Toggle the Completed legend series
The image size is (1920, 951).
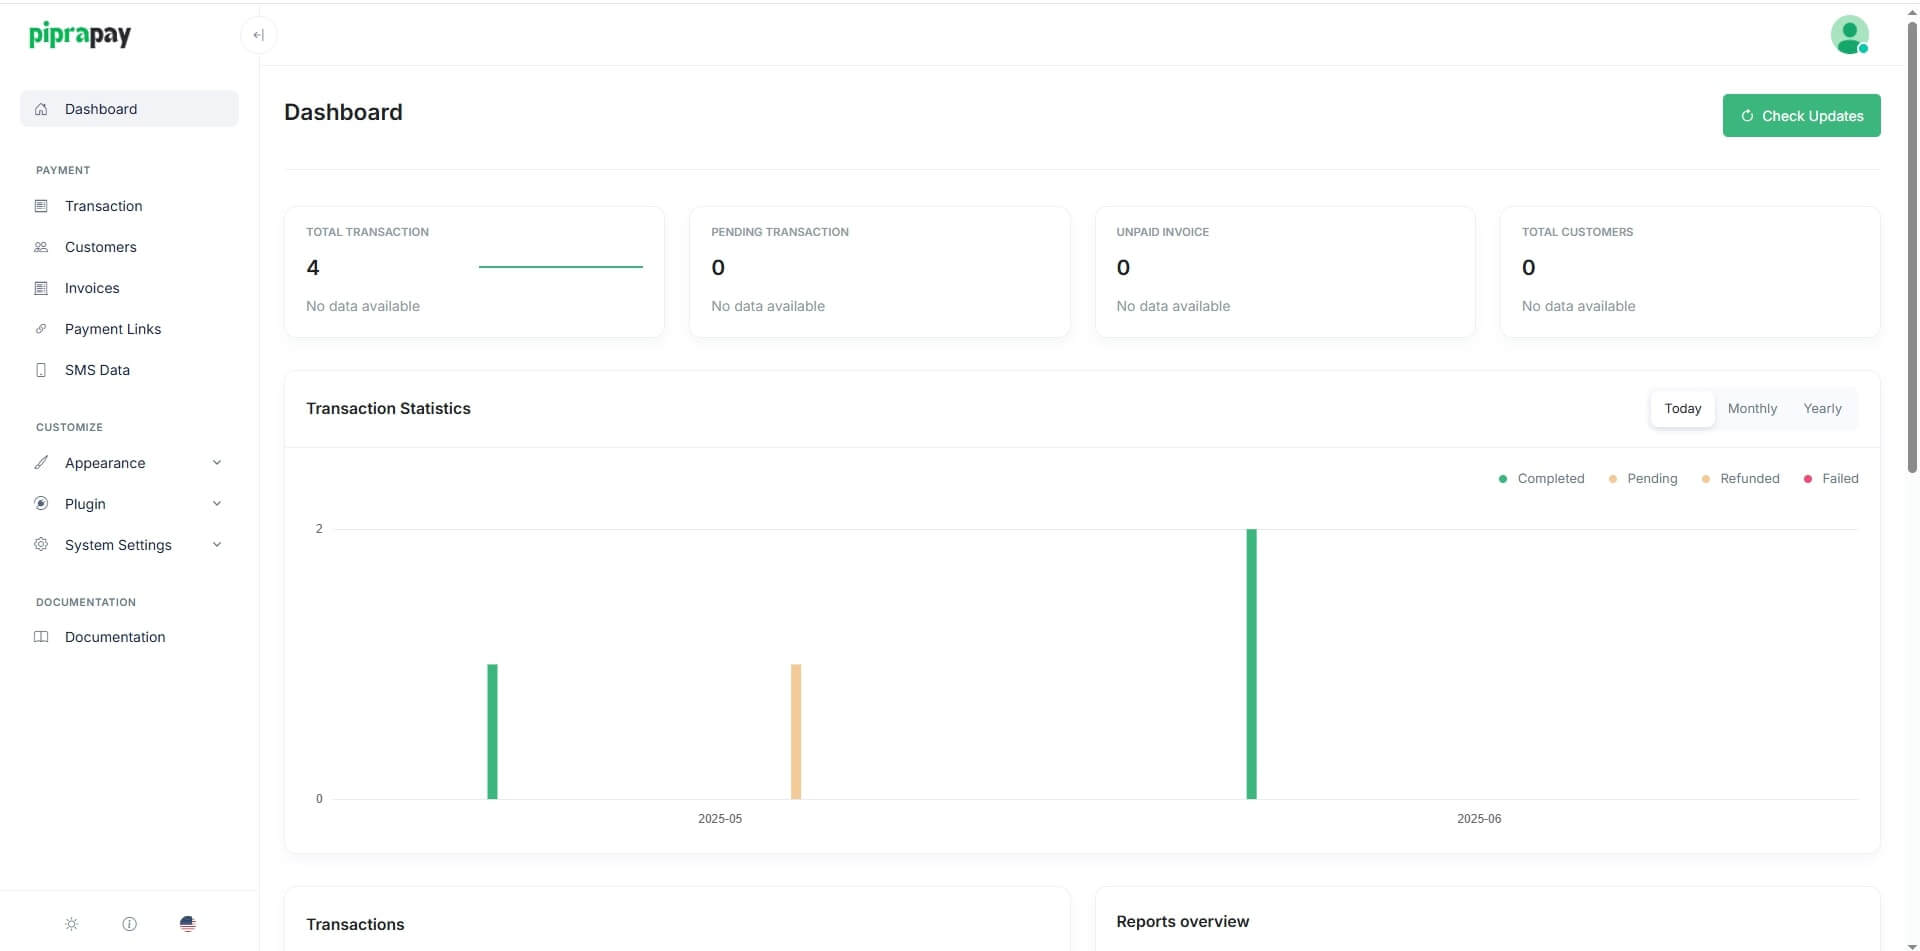coord(1541,479)
